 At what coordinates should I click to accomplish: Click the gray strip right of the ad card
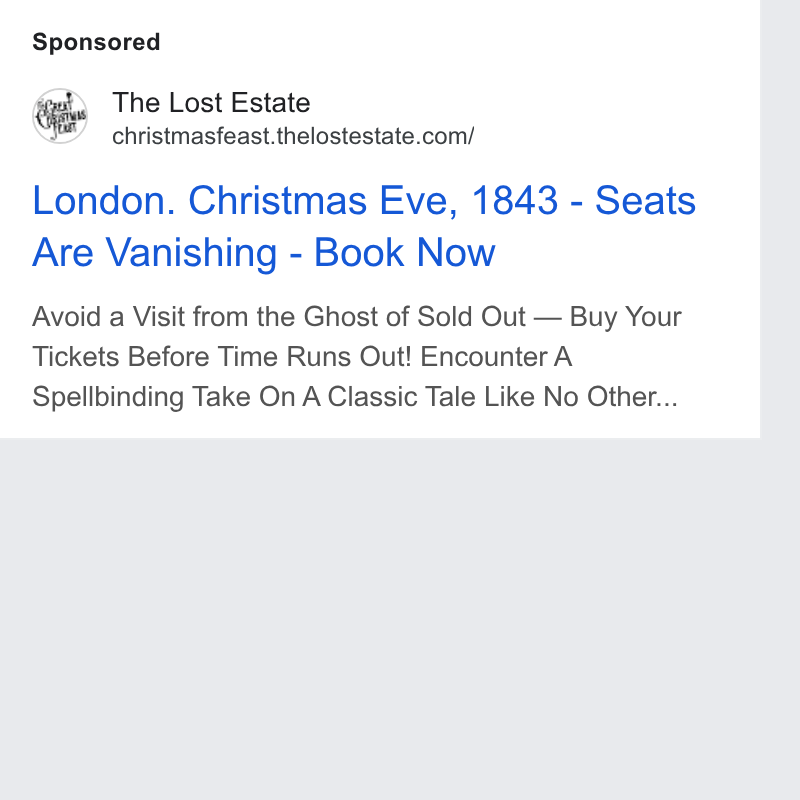[x=780, y=219]
